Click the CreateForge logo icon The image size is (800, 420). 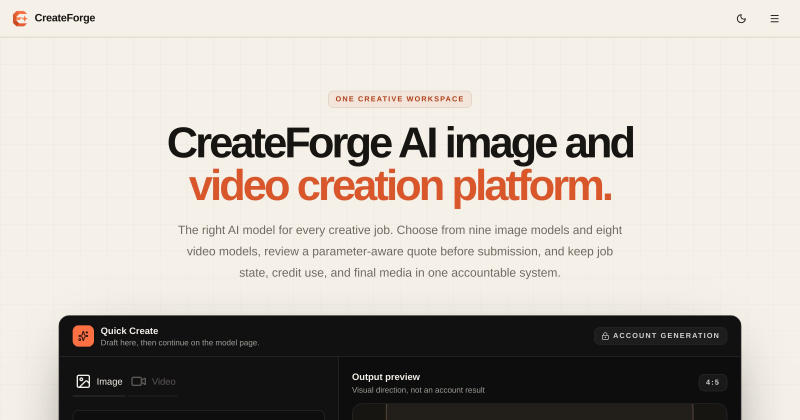coord(20,18)
